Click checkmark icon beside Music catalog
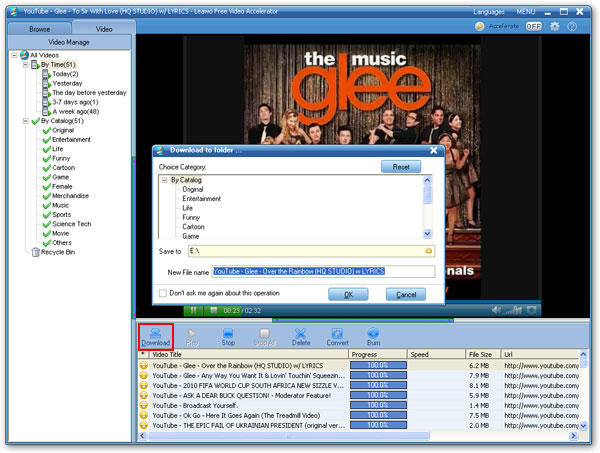Image resolution: width=600 pixels, height=453 pixels. 47,205
